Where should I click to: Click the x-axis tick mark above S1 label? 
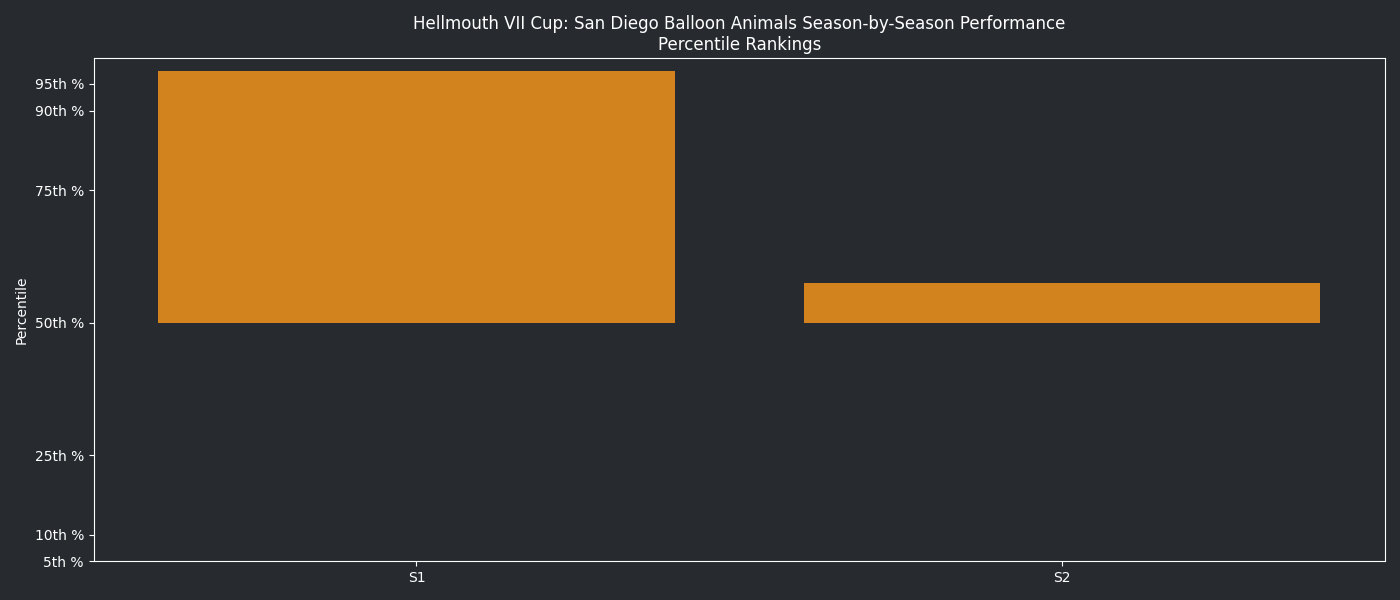[x=417, y=564]
